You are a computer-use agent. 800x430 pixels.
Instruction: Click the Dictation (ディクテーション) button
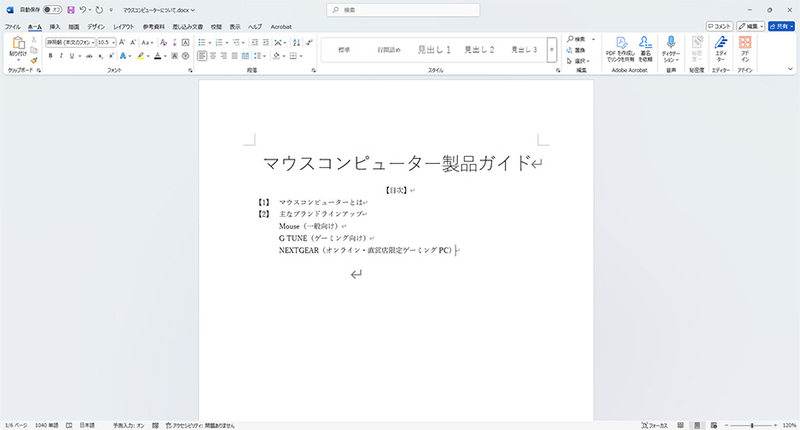tap(671, 49)
